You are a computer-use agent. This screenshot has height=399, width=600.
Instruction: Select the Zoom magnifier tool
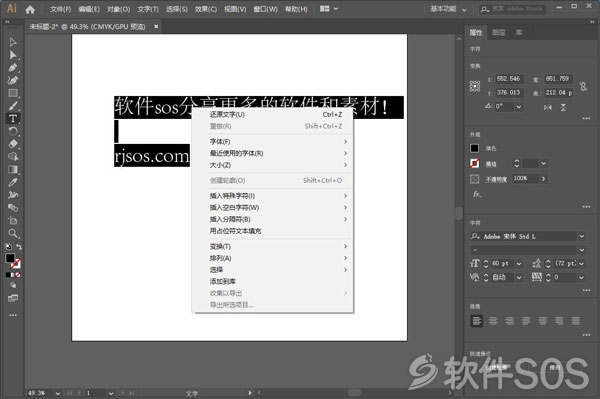coord(13,233)
